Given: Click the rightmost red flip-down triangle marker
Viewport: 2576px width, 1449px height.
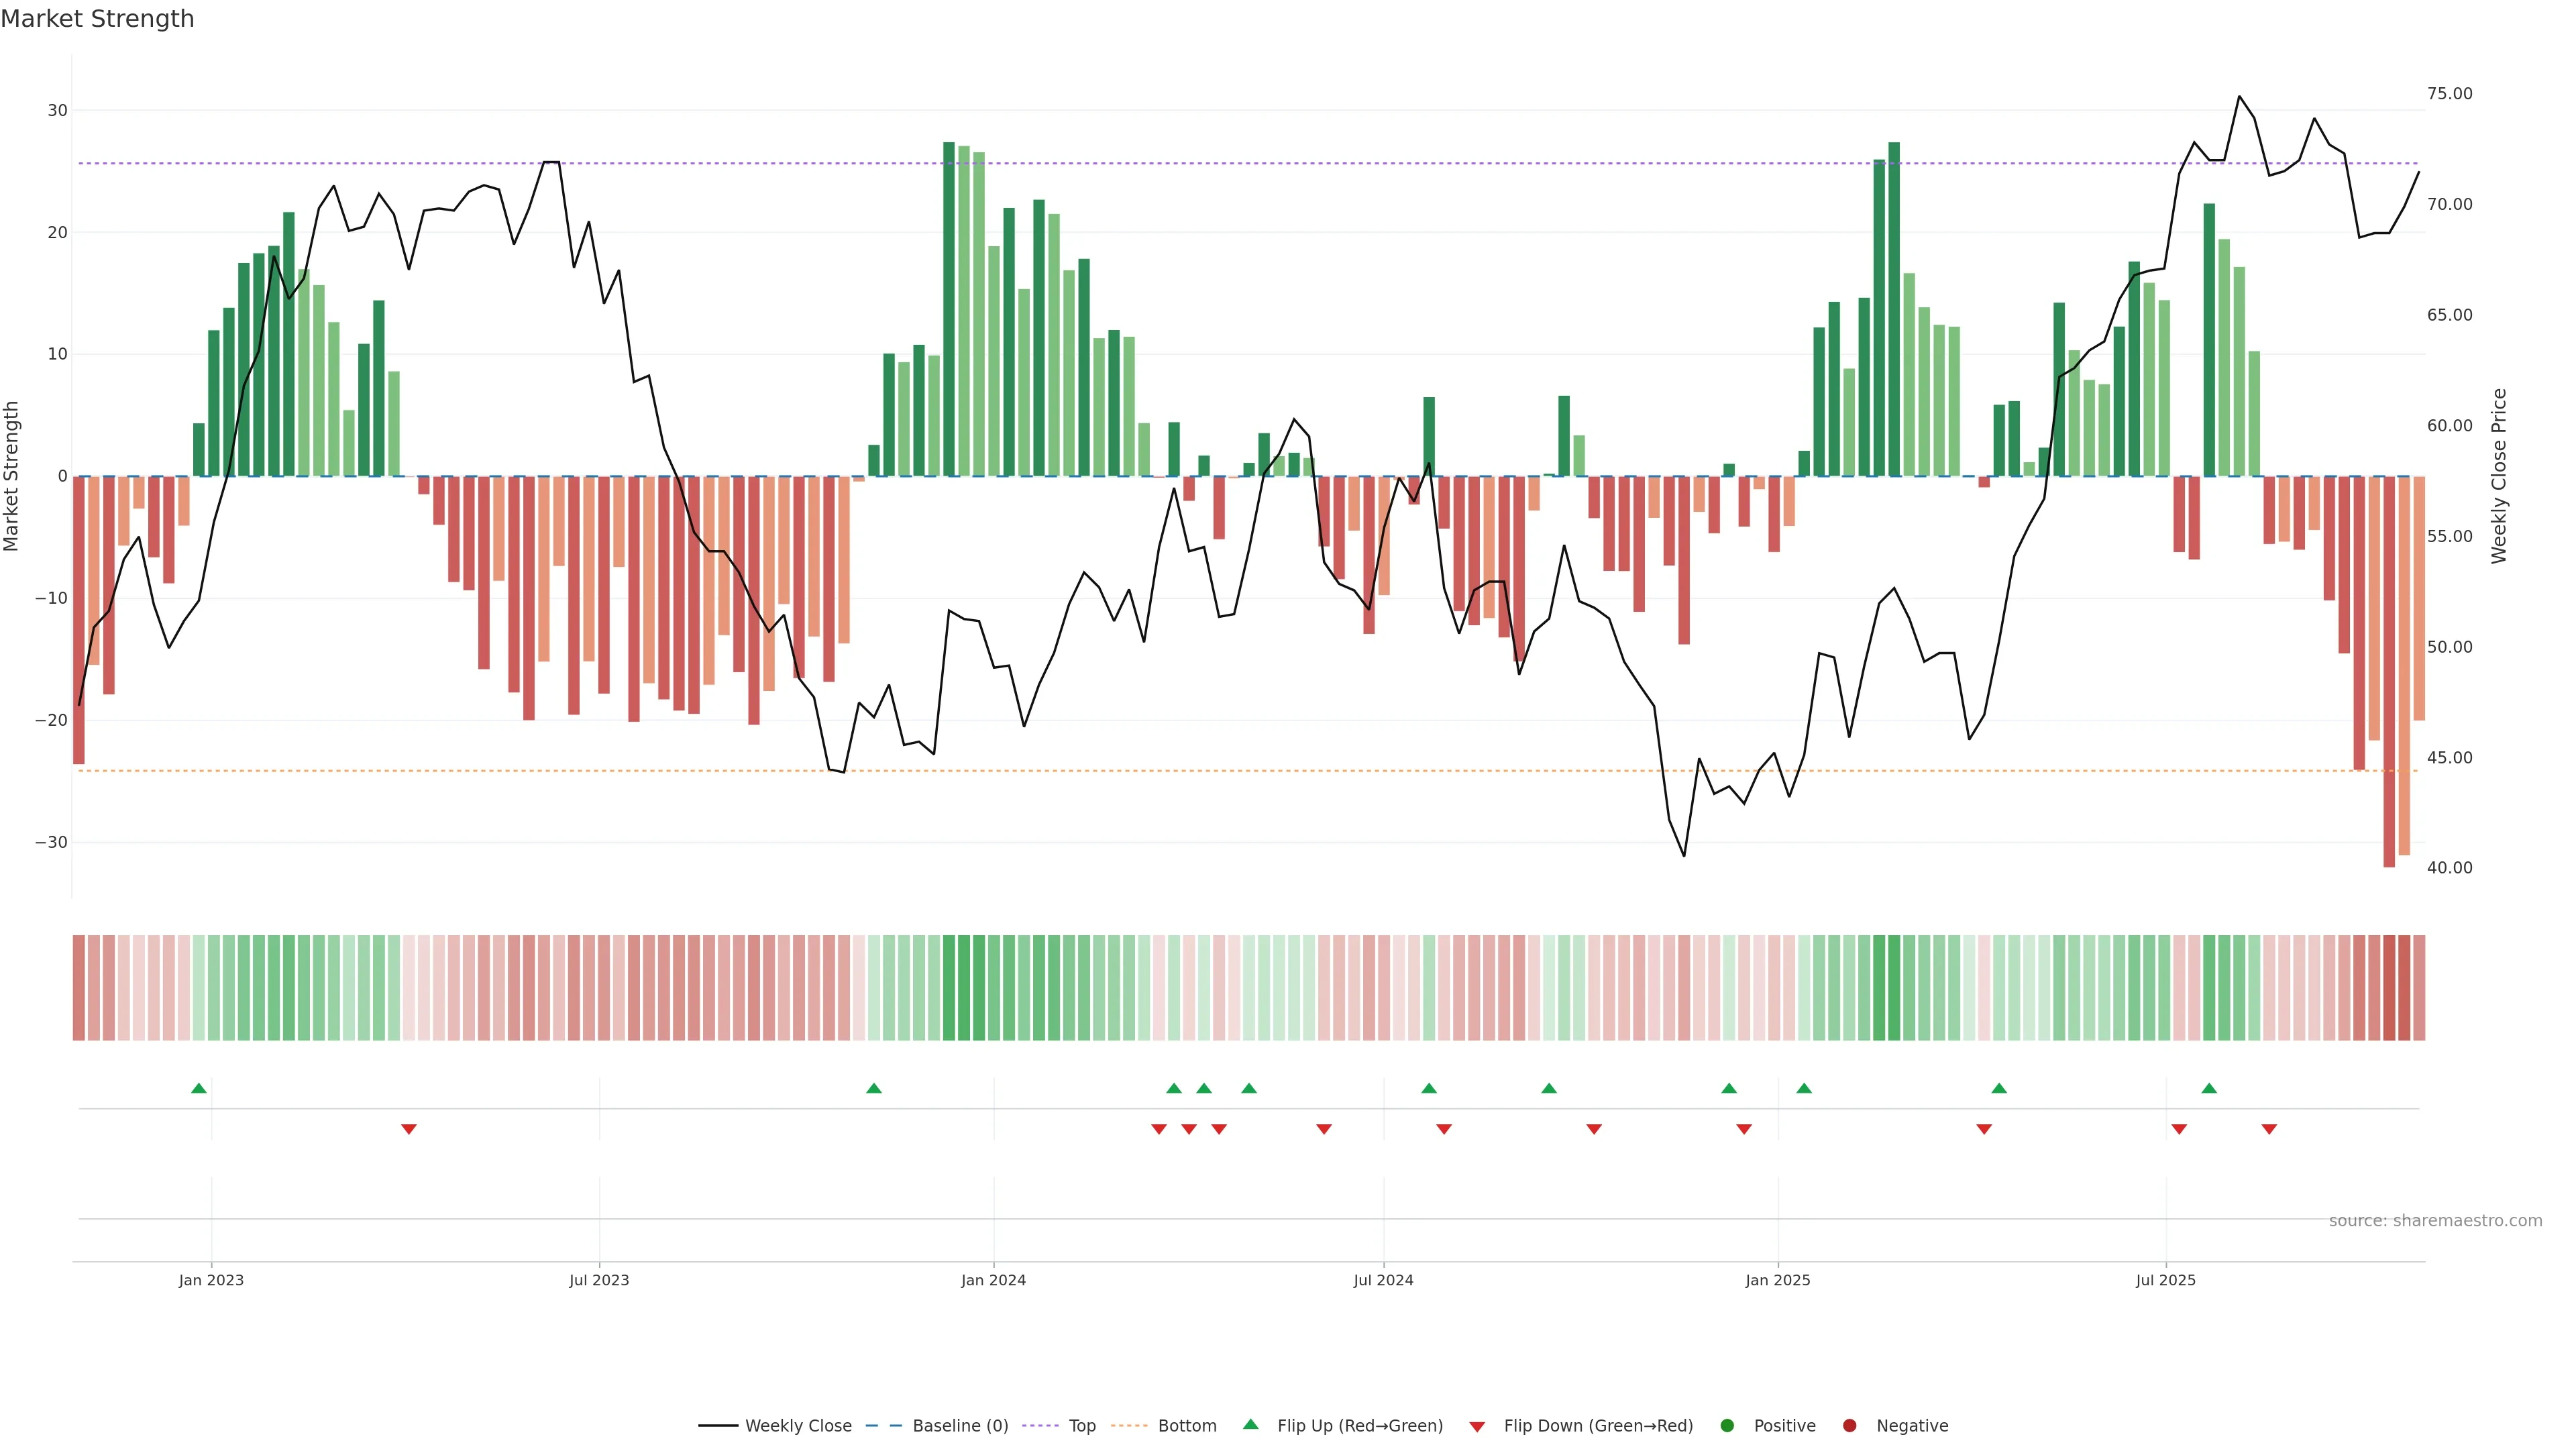Looking at the screenshot, I should [2269, 1129].
